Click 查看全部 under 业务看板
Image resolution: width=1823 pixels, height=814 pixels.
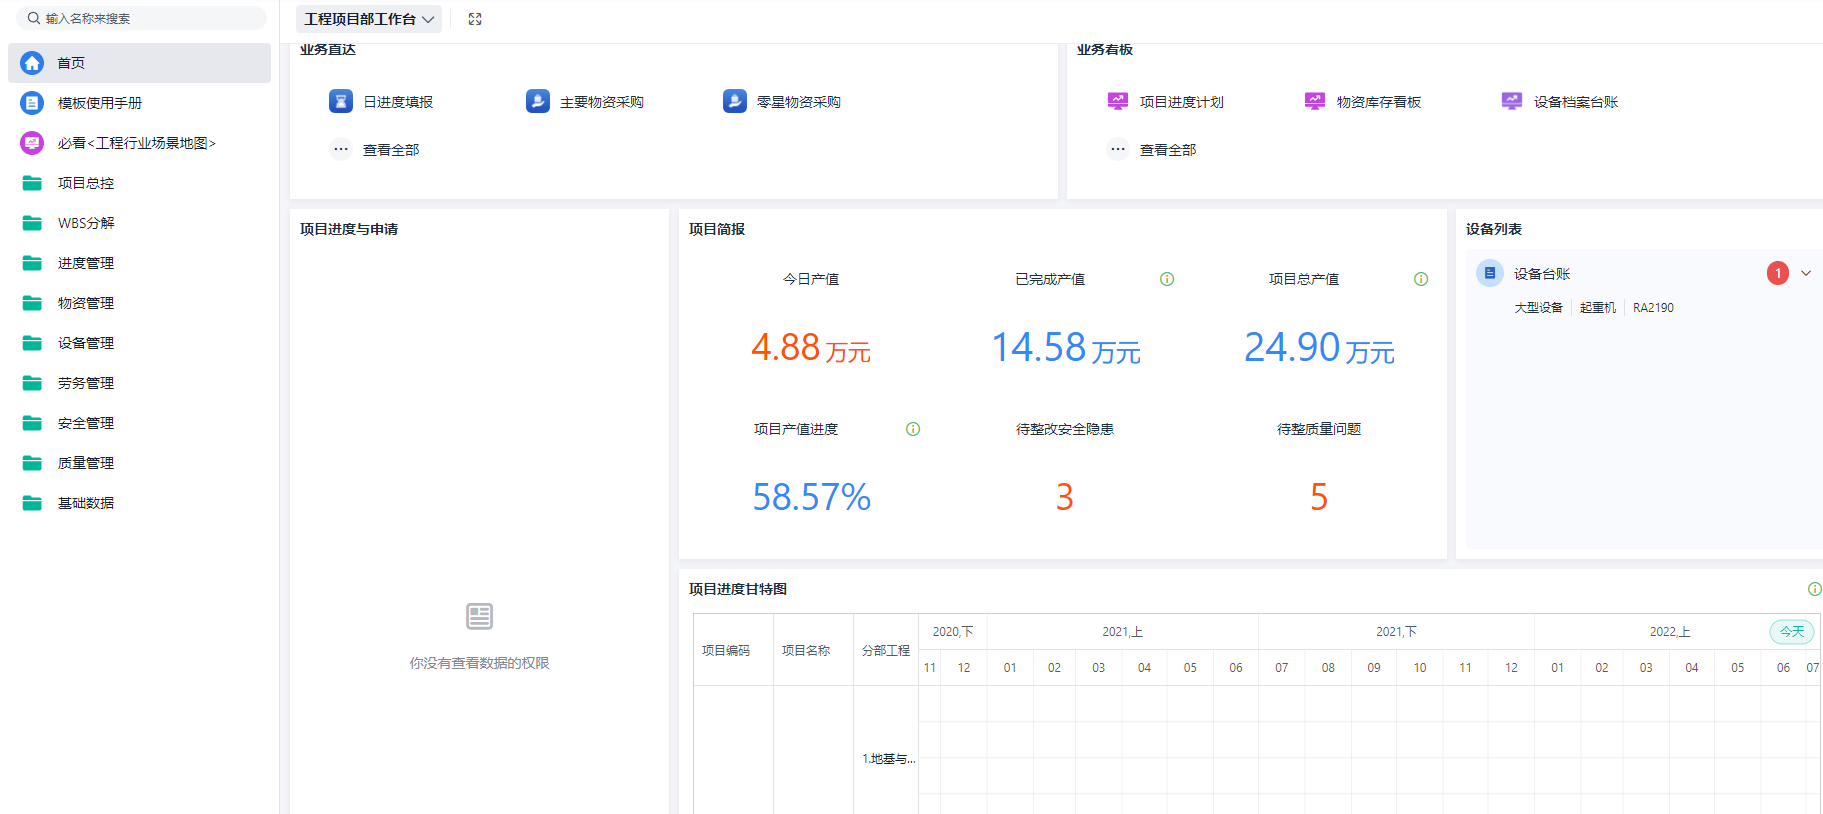[x=1168, y=150]
